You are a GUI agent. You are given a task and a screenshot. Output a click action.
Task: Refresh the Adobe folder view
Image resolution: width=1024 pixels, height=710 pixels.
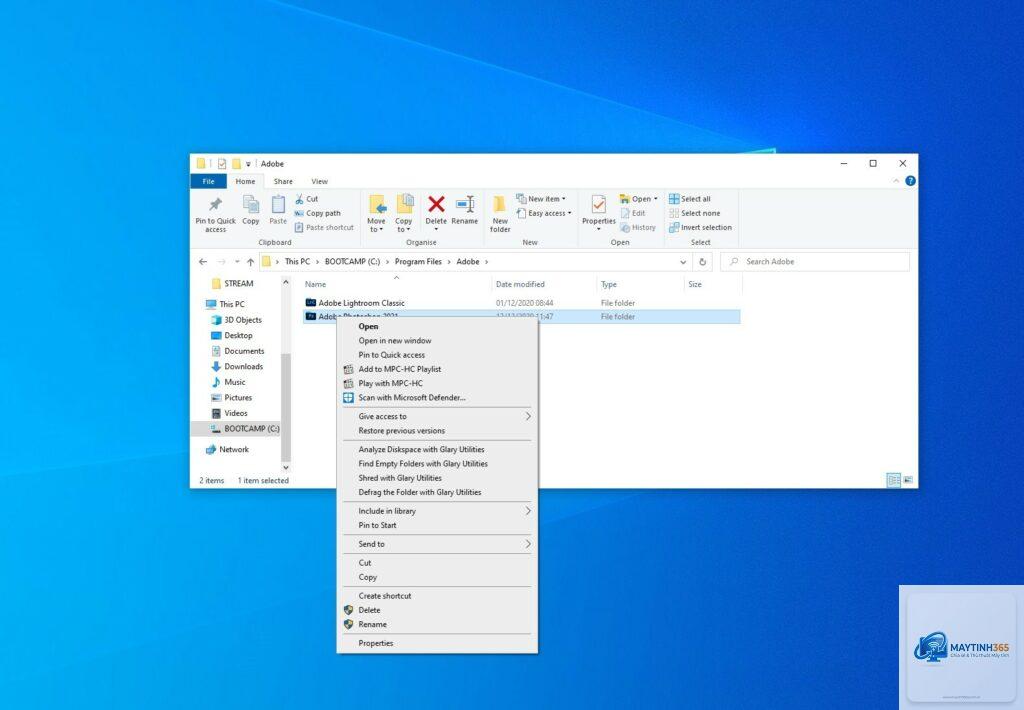(703, 261)
